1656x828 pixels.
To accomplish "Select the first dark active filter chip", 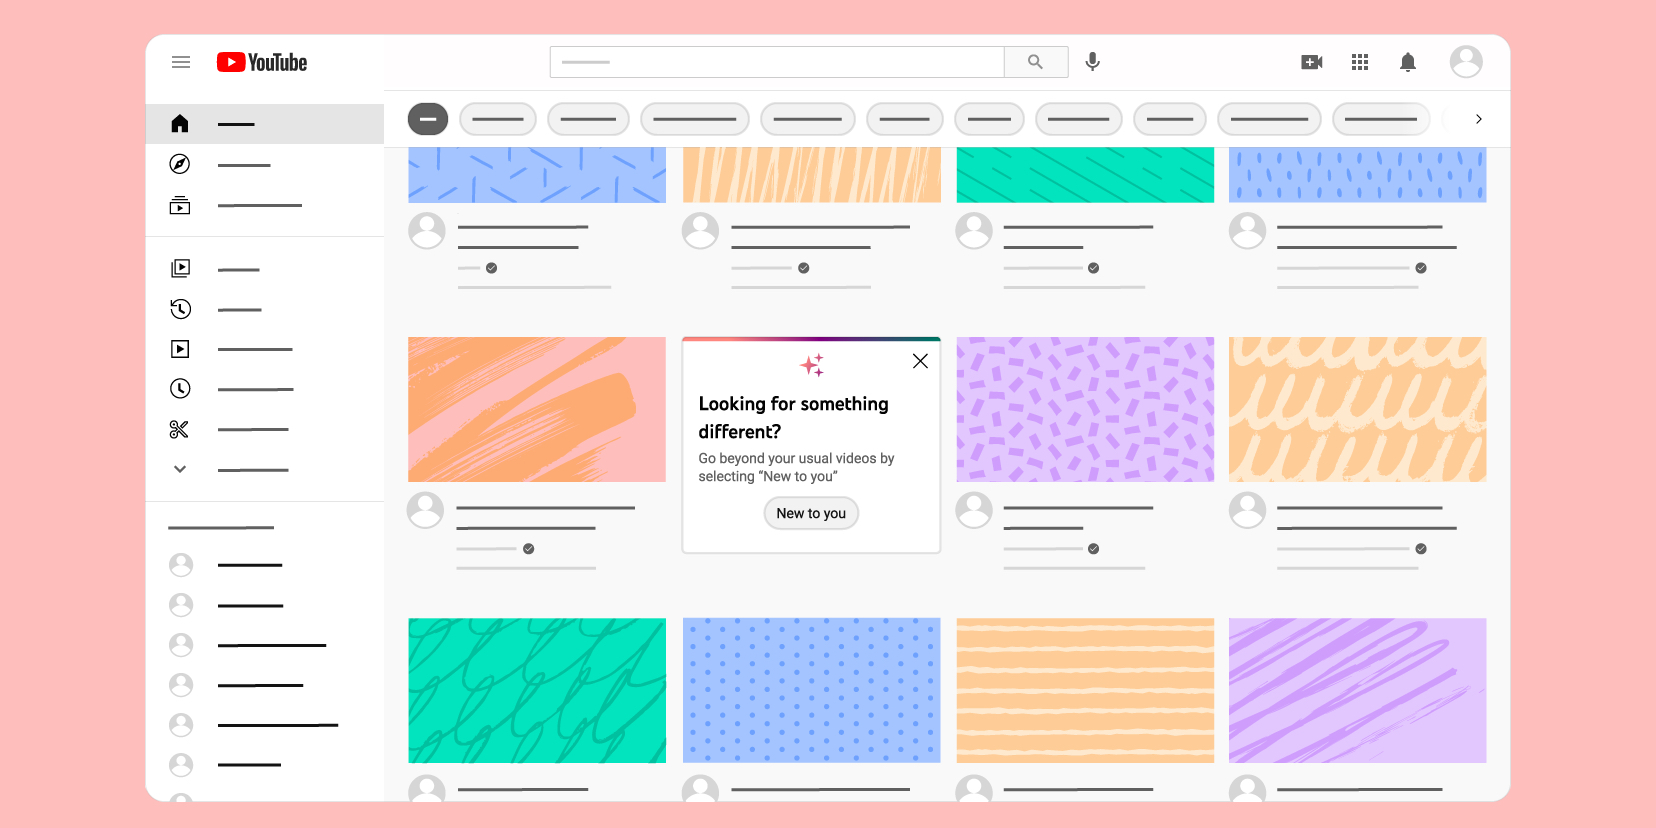I will (x=428, y=119).
